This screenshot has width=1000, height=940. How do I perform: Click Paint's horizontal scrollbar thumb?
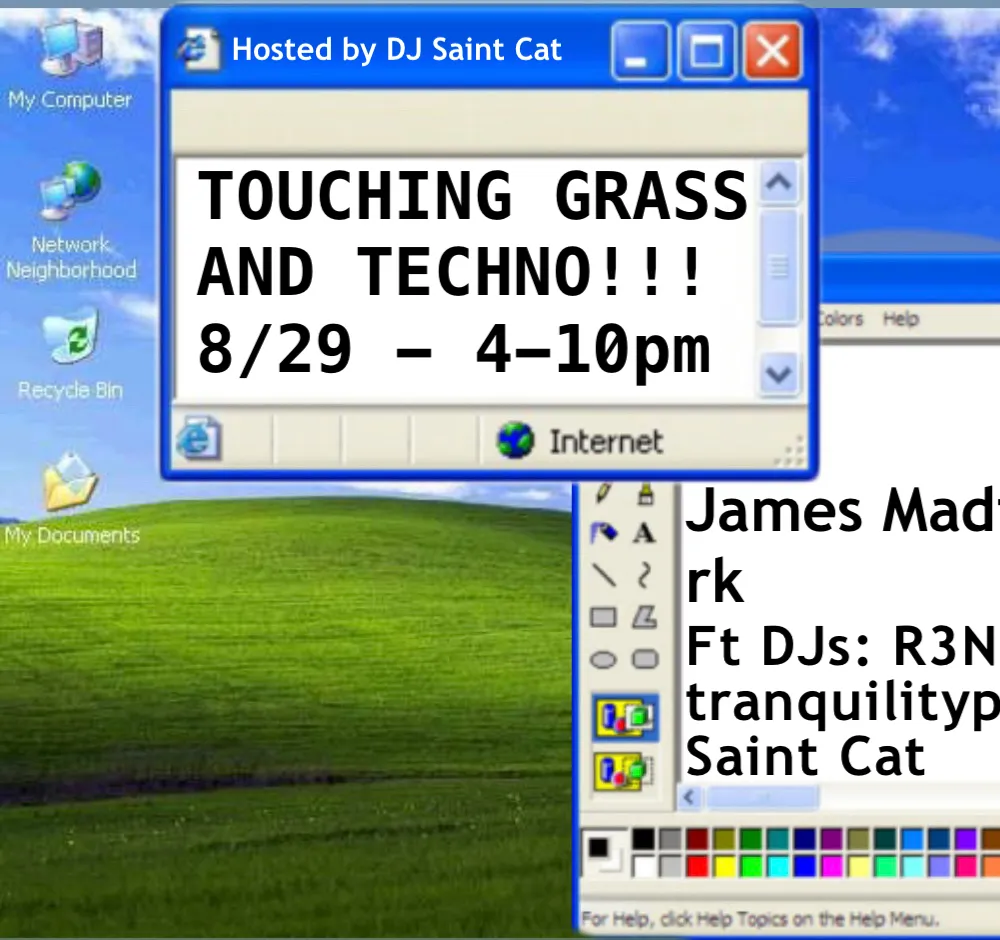(761, 797)
